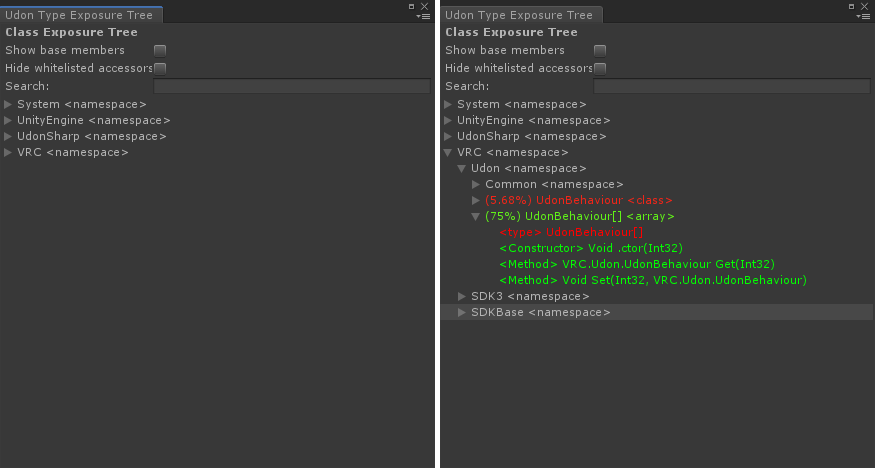Select the (5.68%) UdonBehaviour <class> row
This screenshot has height=468, width=875.
pos(657,200)
